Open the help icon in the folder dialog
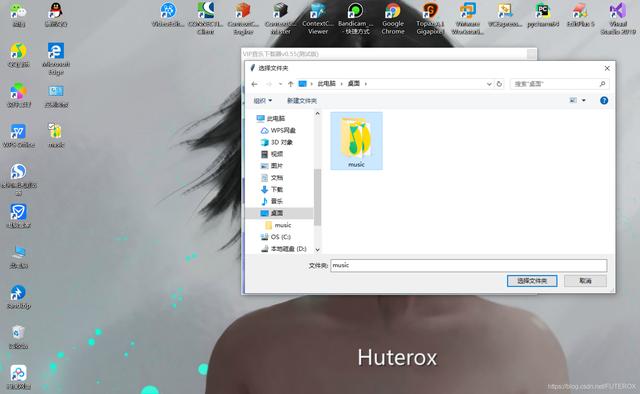640x394 pixels. 604,100
